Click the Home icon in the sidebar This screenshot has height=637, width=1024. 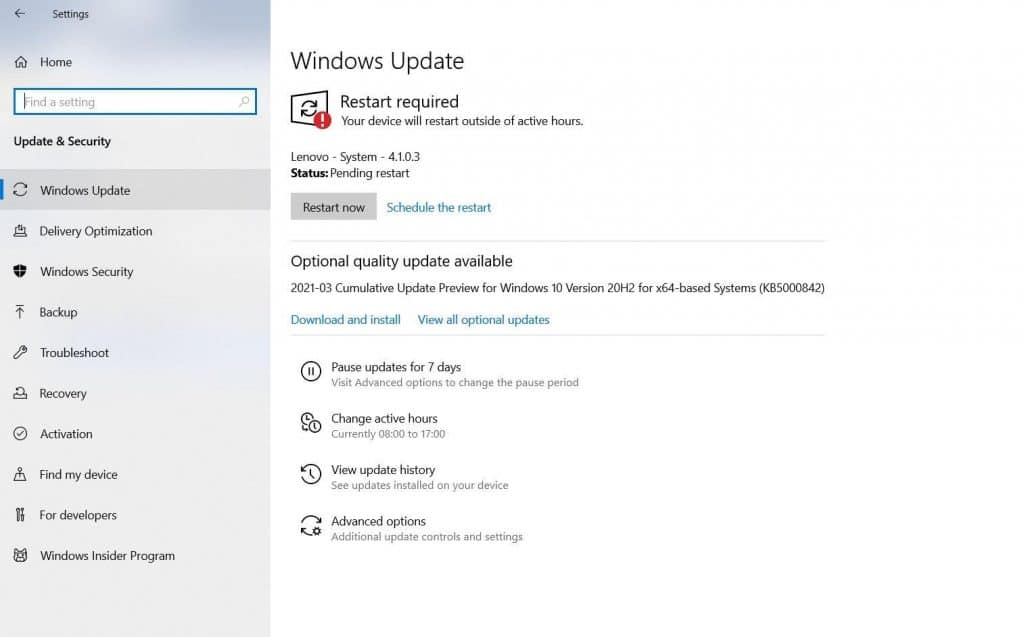tap(20, 62)
